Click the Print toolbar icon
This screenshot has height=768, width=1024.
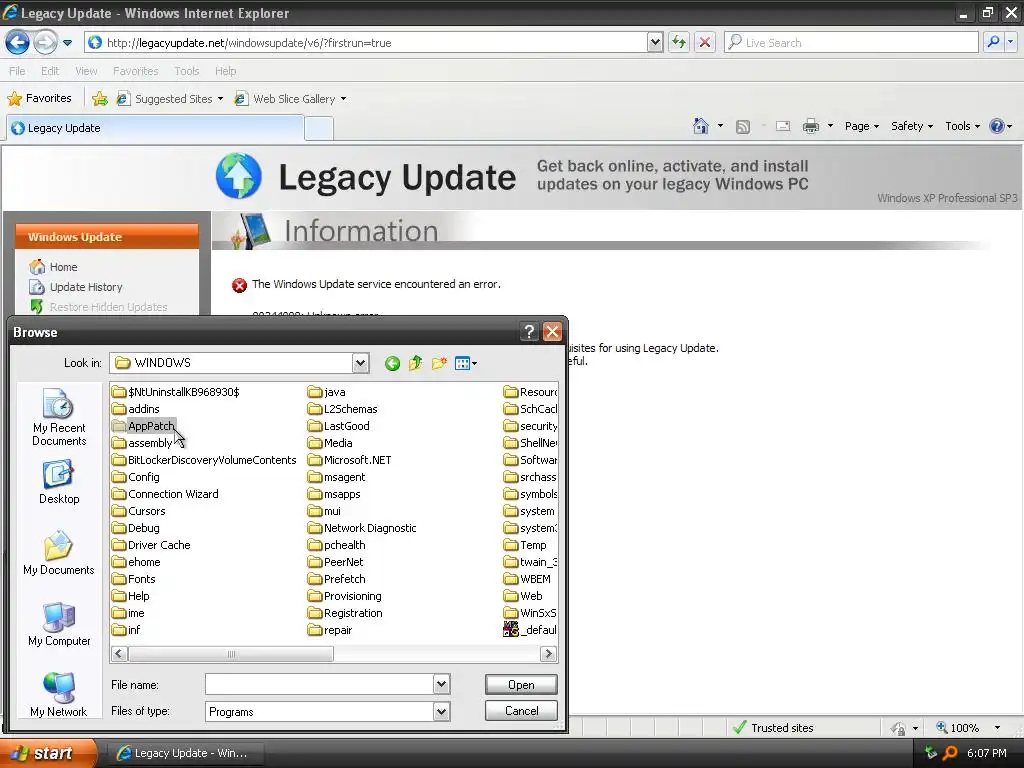click(x=810, y=126)
